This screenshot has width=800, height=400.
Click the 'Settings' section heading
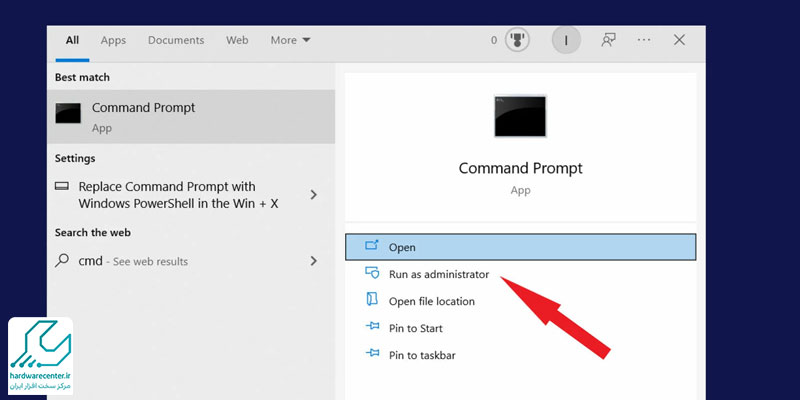(x=75, y=159)
